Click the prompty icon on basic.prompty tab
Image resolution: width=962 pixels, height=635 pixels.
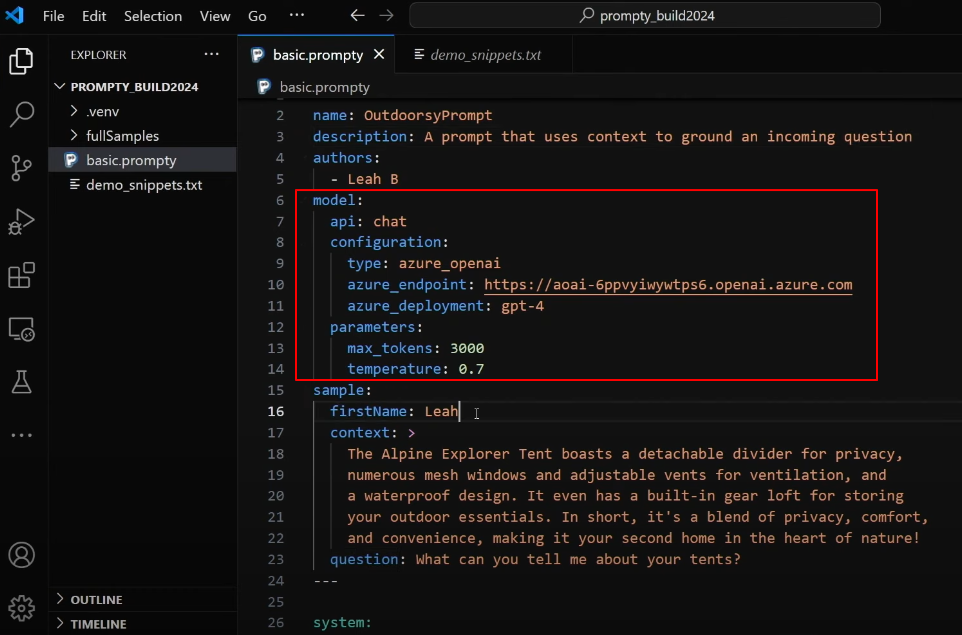pyautogui.click(x=258, y=55)
